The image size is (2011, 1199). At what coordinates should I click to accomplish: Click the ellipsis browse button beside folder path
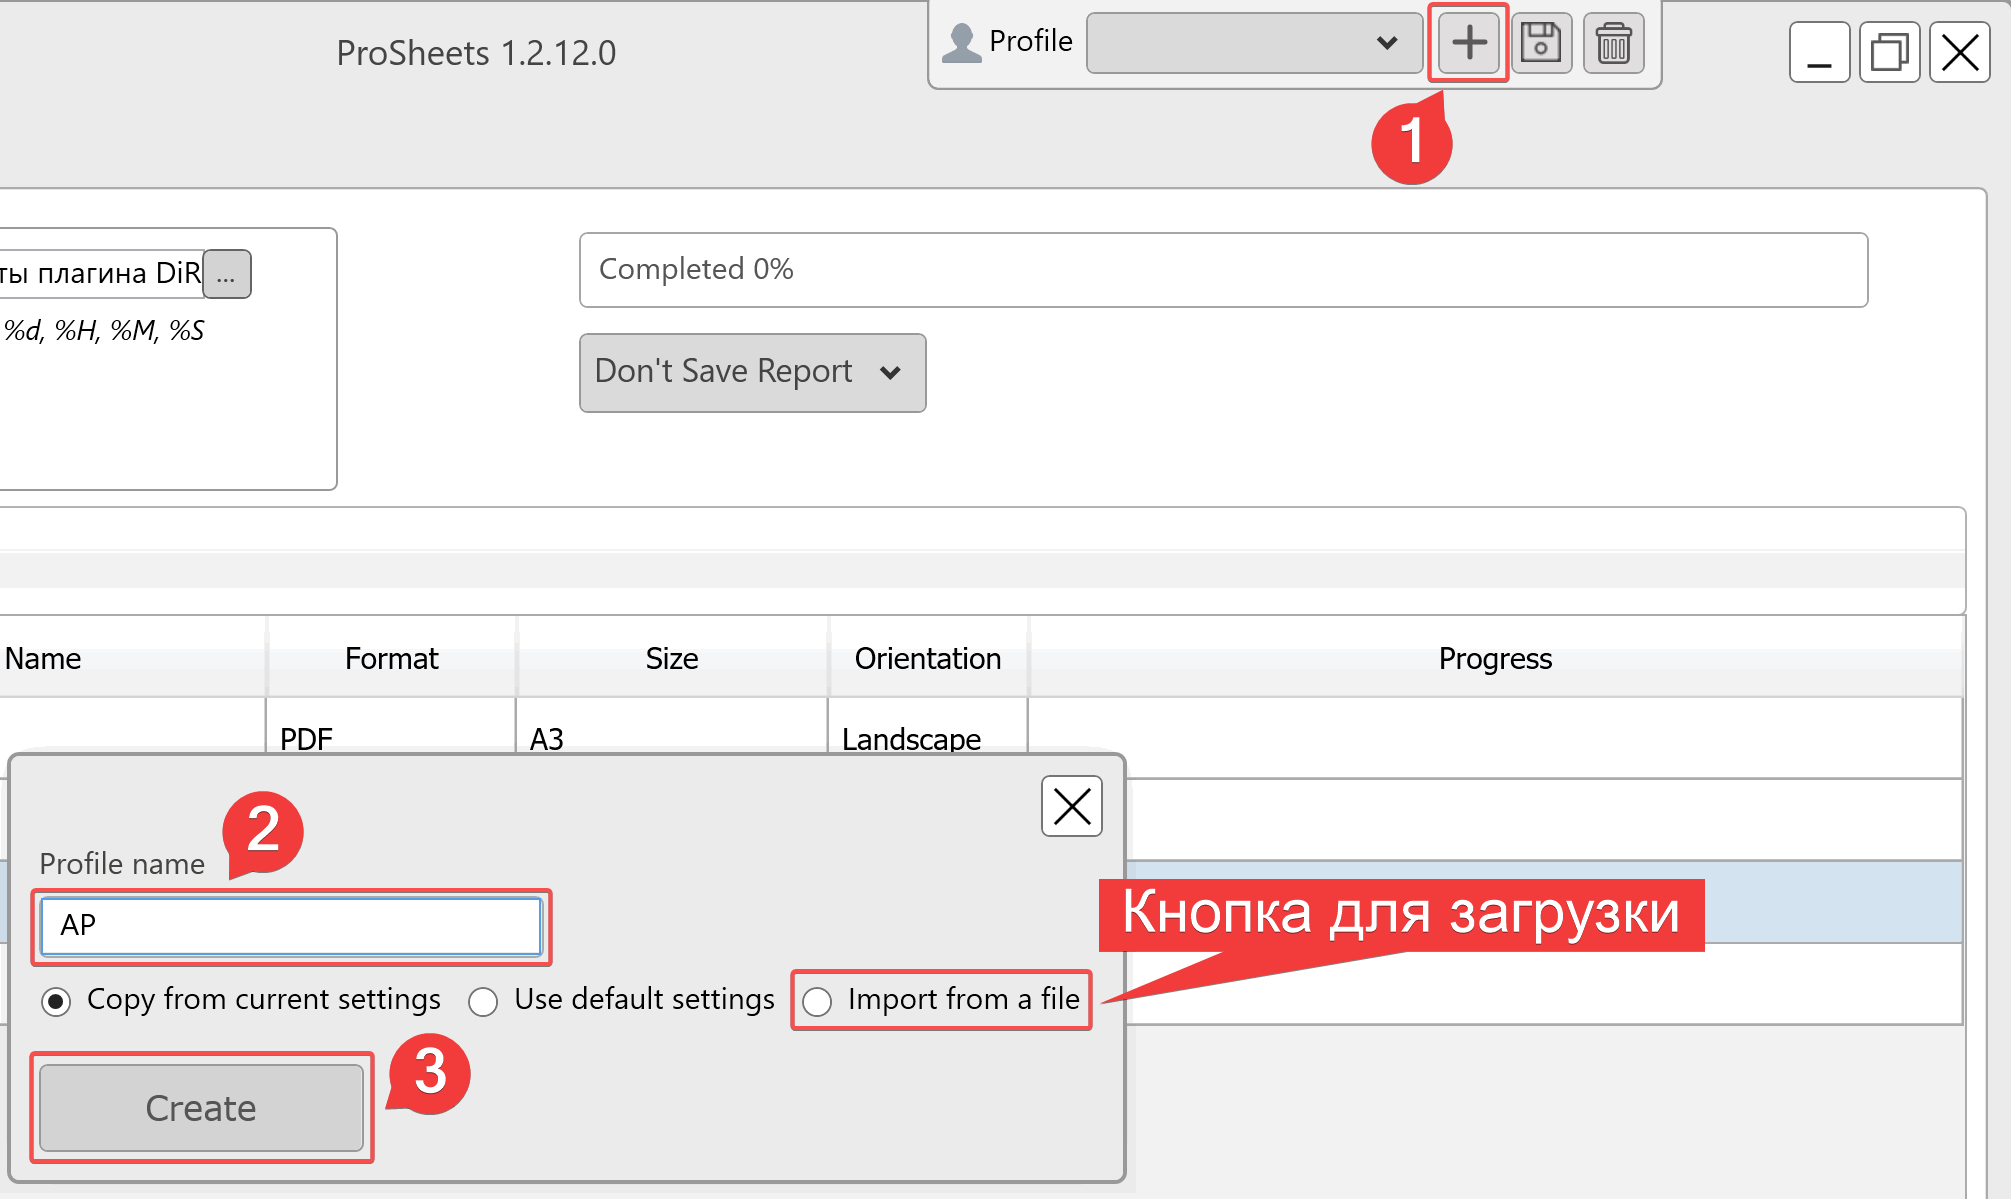tap(227, 274)
